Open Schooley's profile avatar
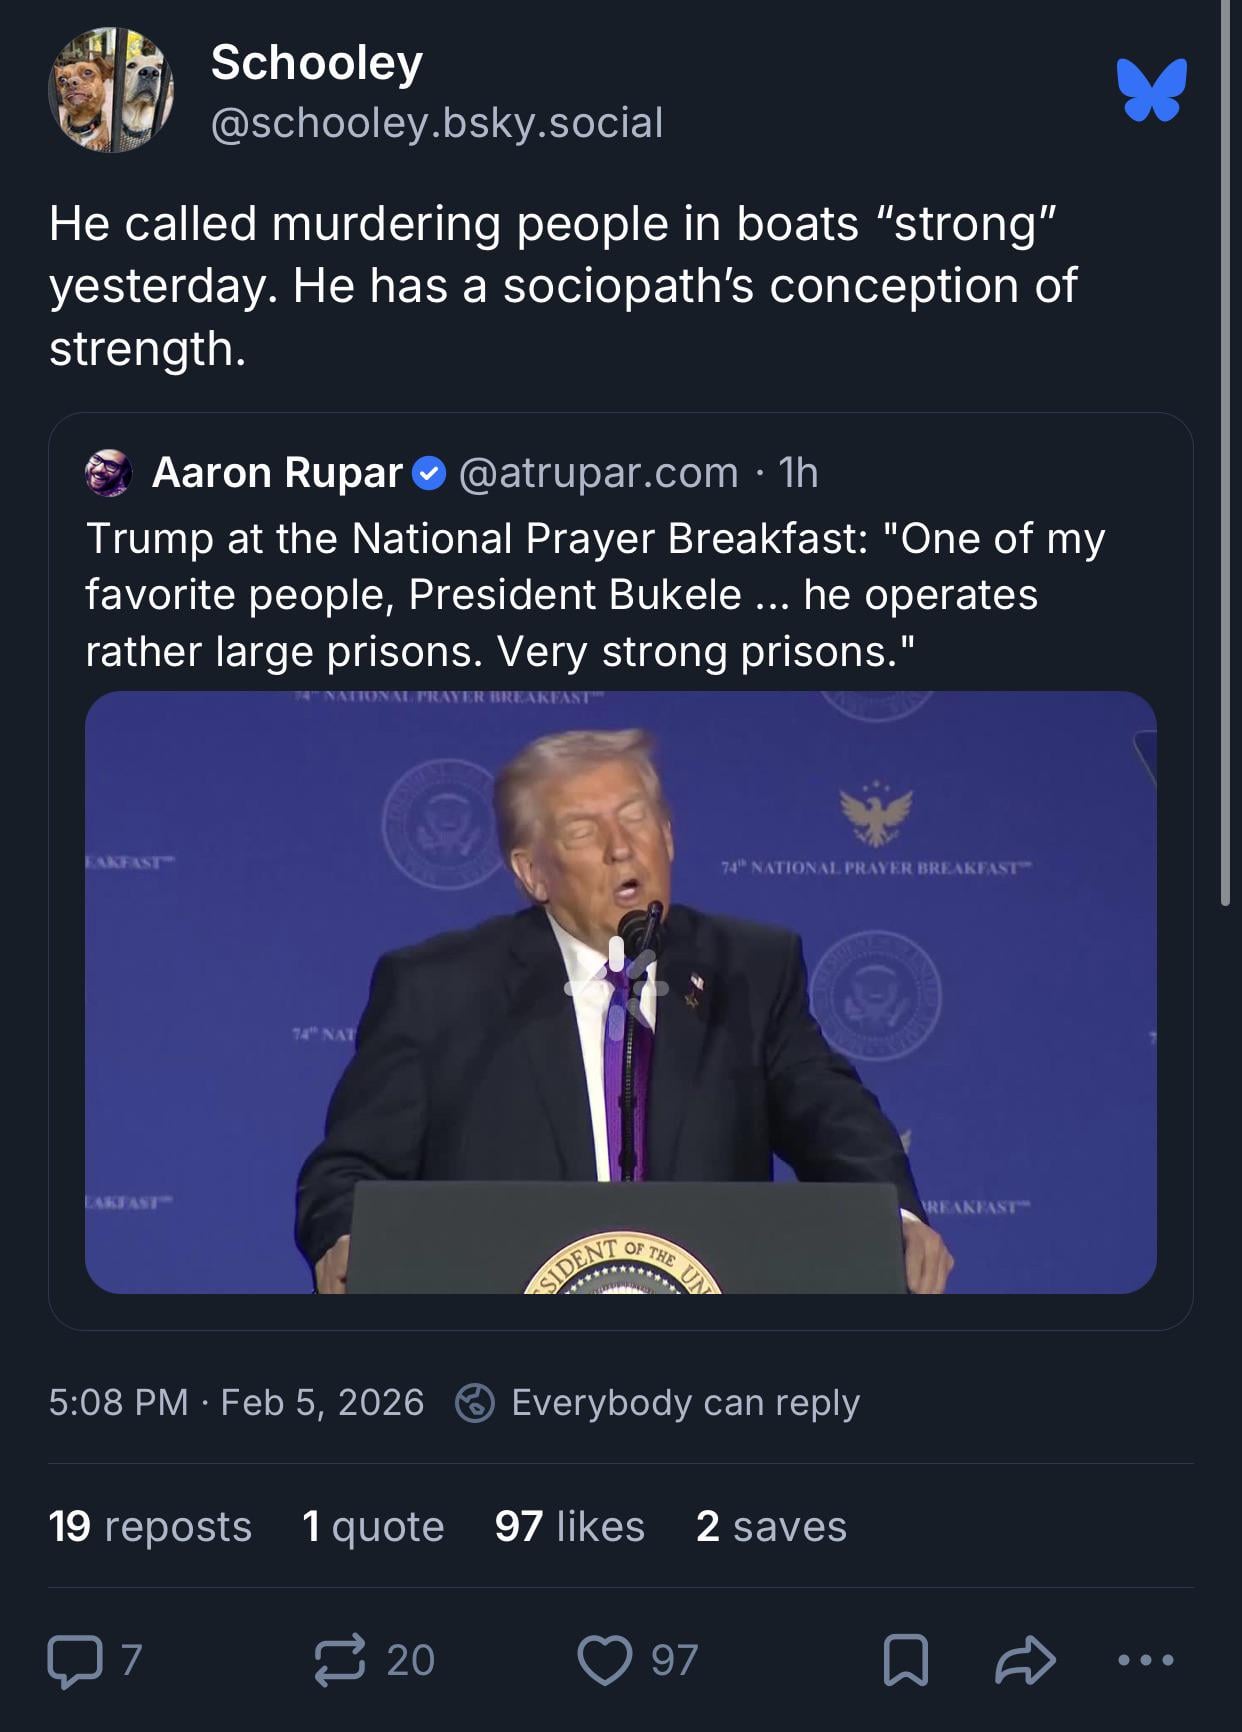This screenshot has height=1732, width=1242. pyautogui.click(x=111, y=90)
